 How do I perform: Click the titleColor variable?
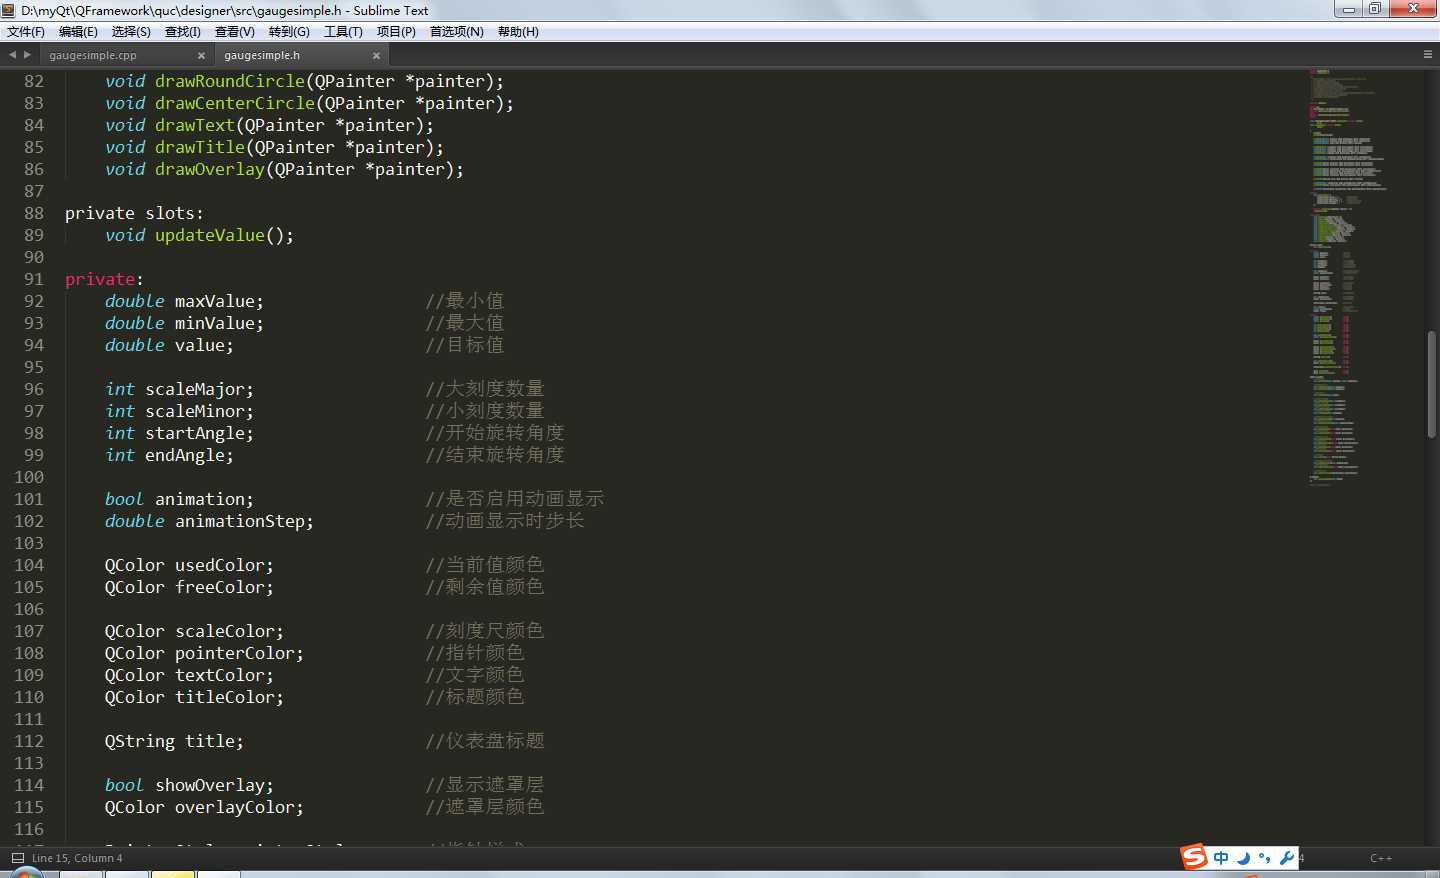pyautogui.click(x=225, y=697)
